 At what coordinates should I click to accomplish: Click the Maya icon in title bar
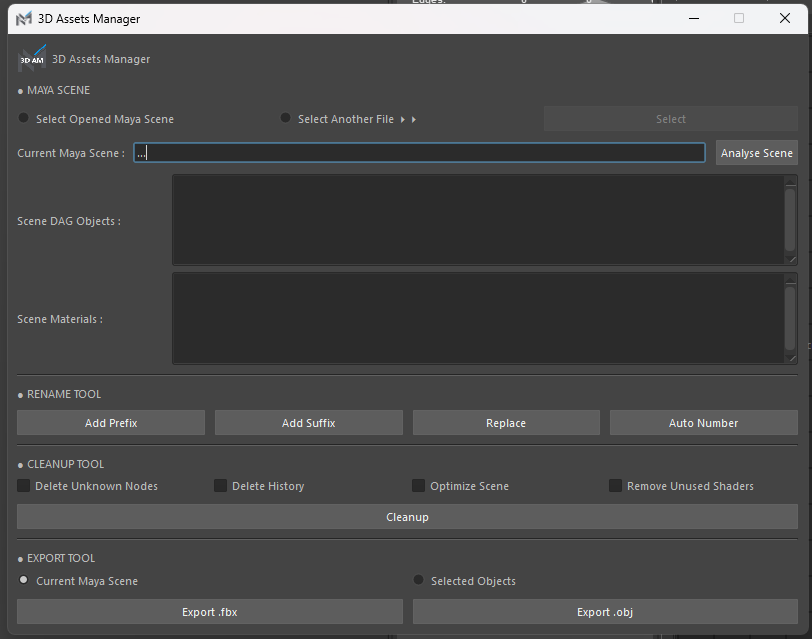[x=24, y=19]
